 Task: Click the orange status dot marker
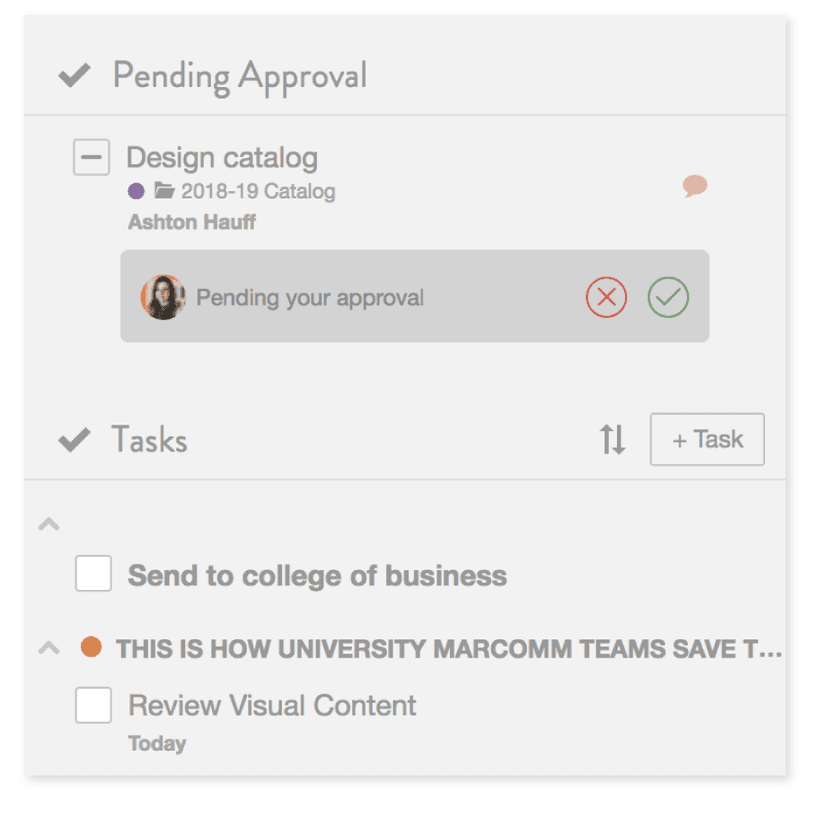91,647
